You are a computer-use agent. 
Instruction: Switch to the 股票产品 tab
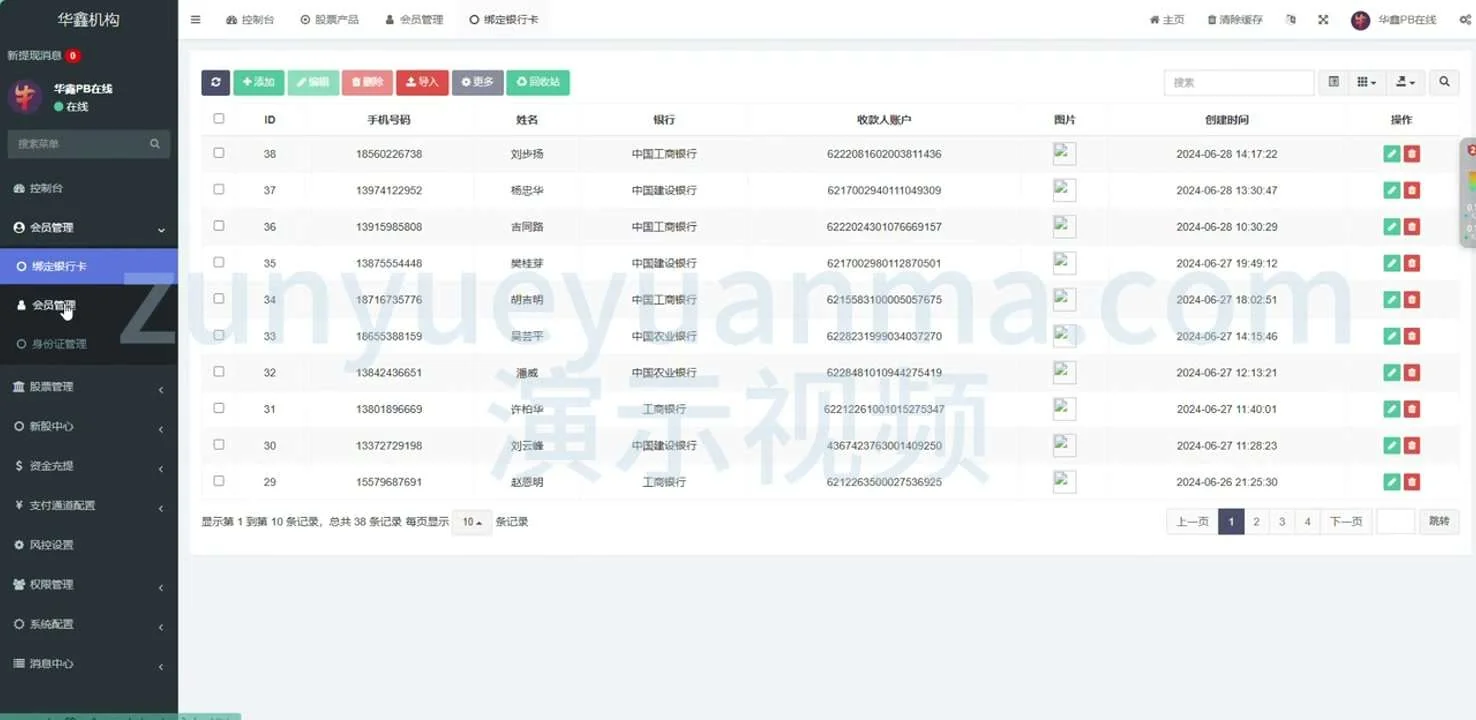[329, 20]
